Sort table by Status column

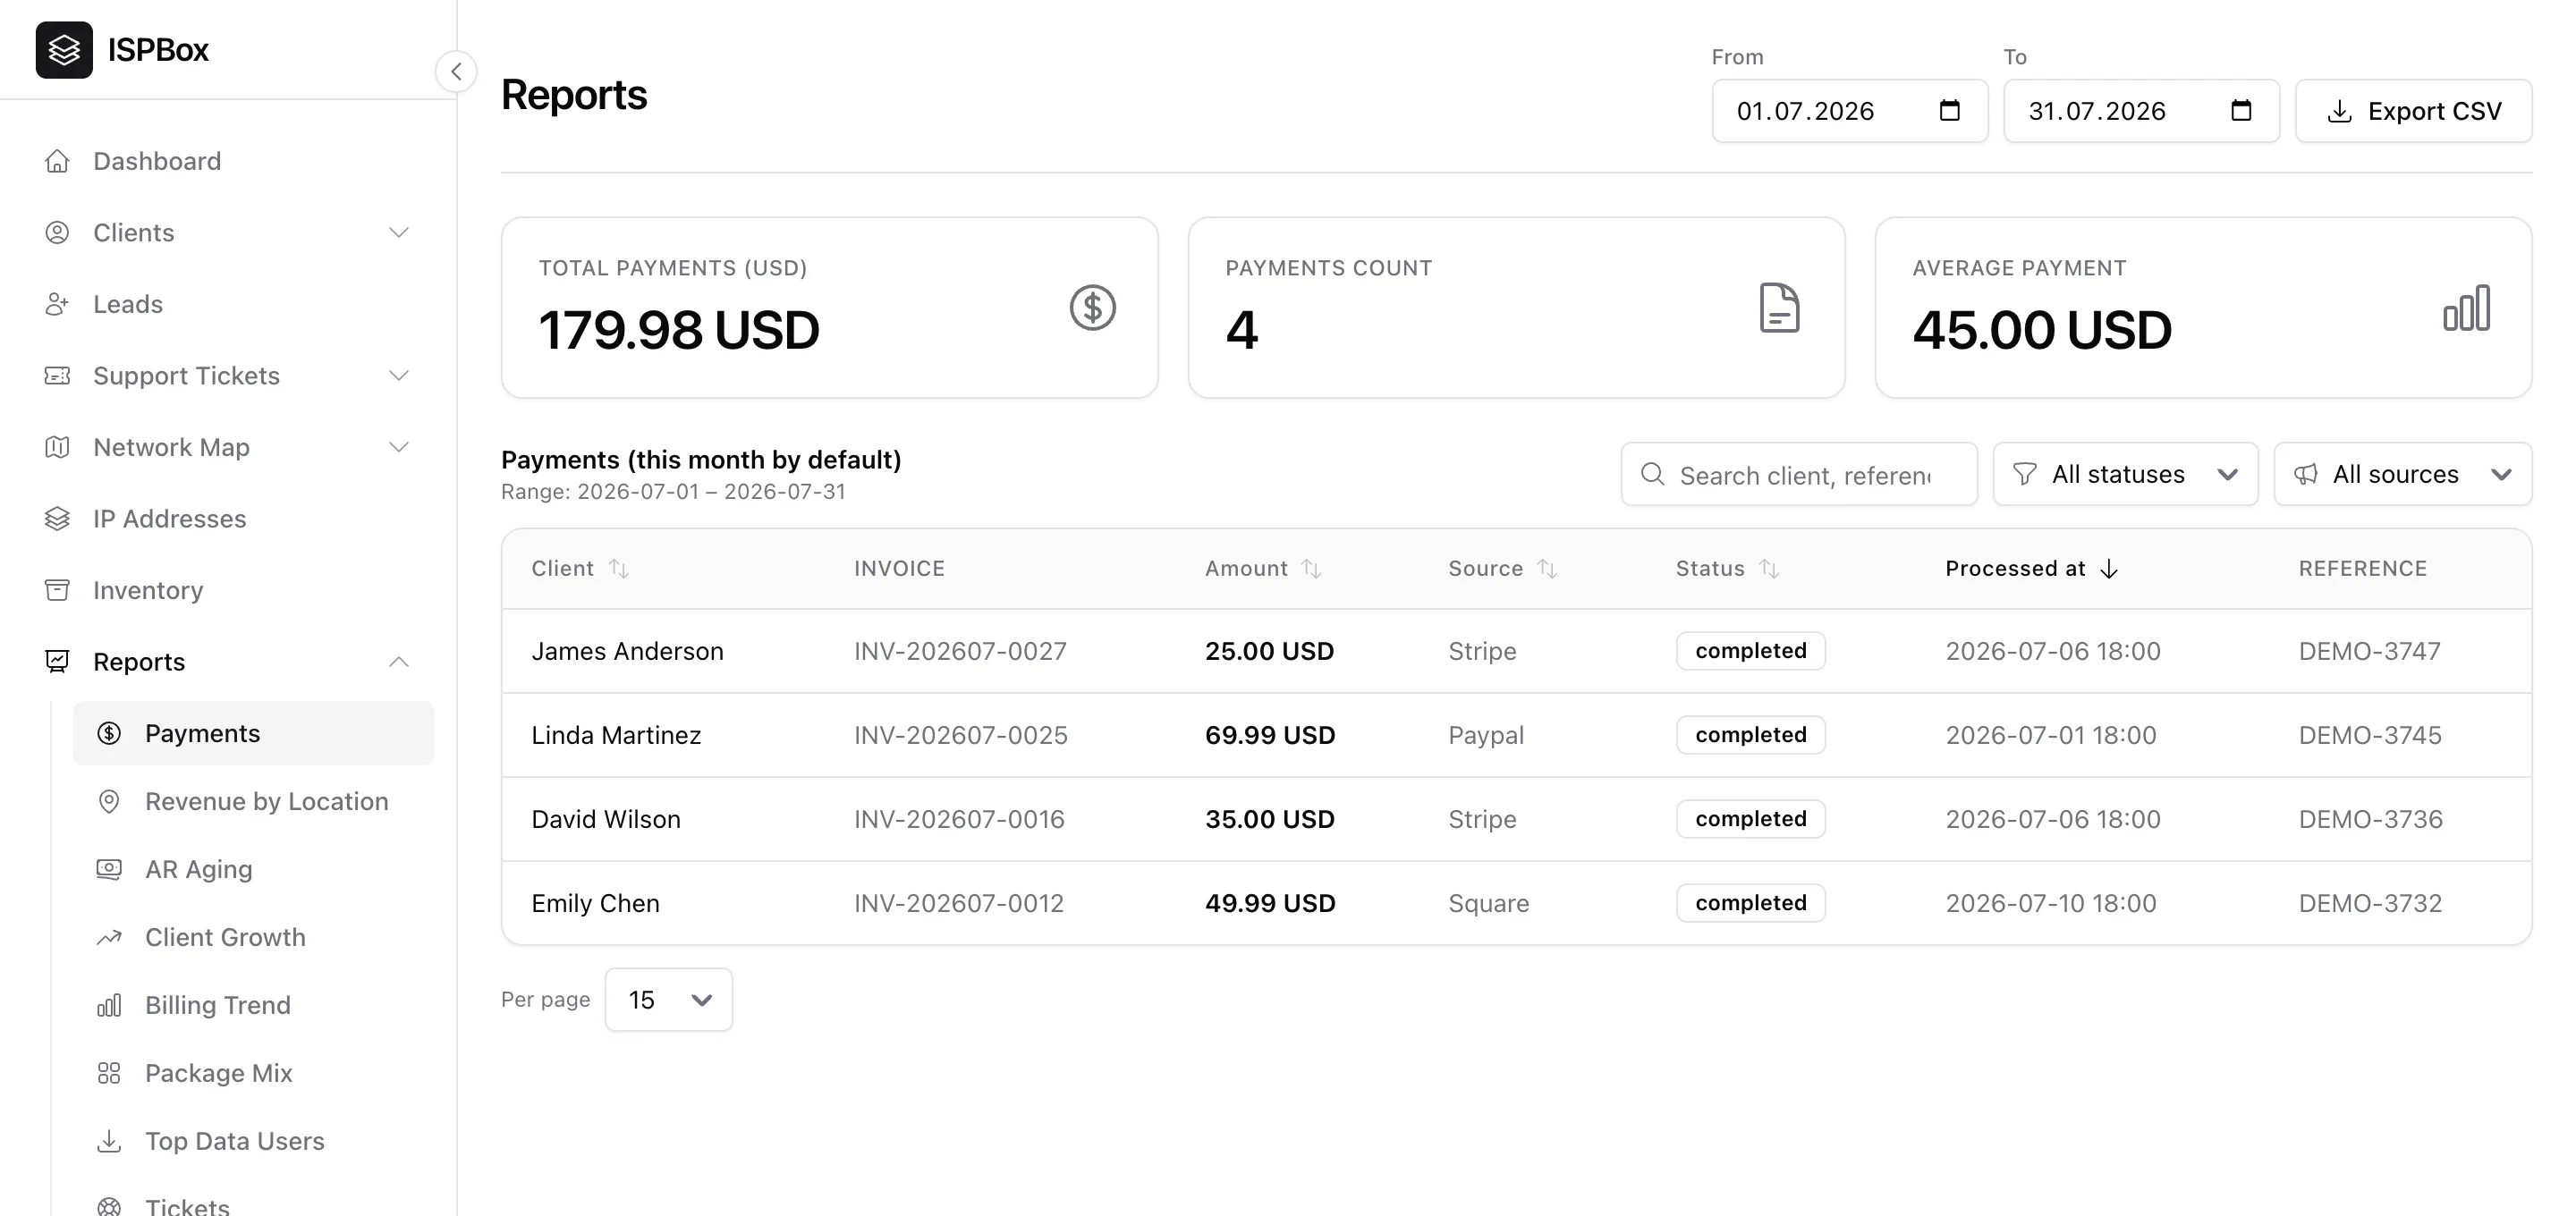point(1728,568)
